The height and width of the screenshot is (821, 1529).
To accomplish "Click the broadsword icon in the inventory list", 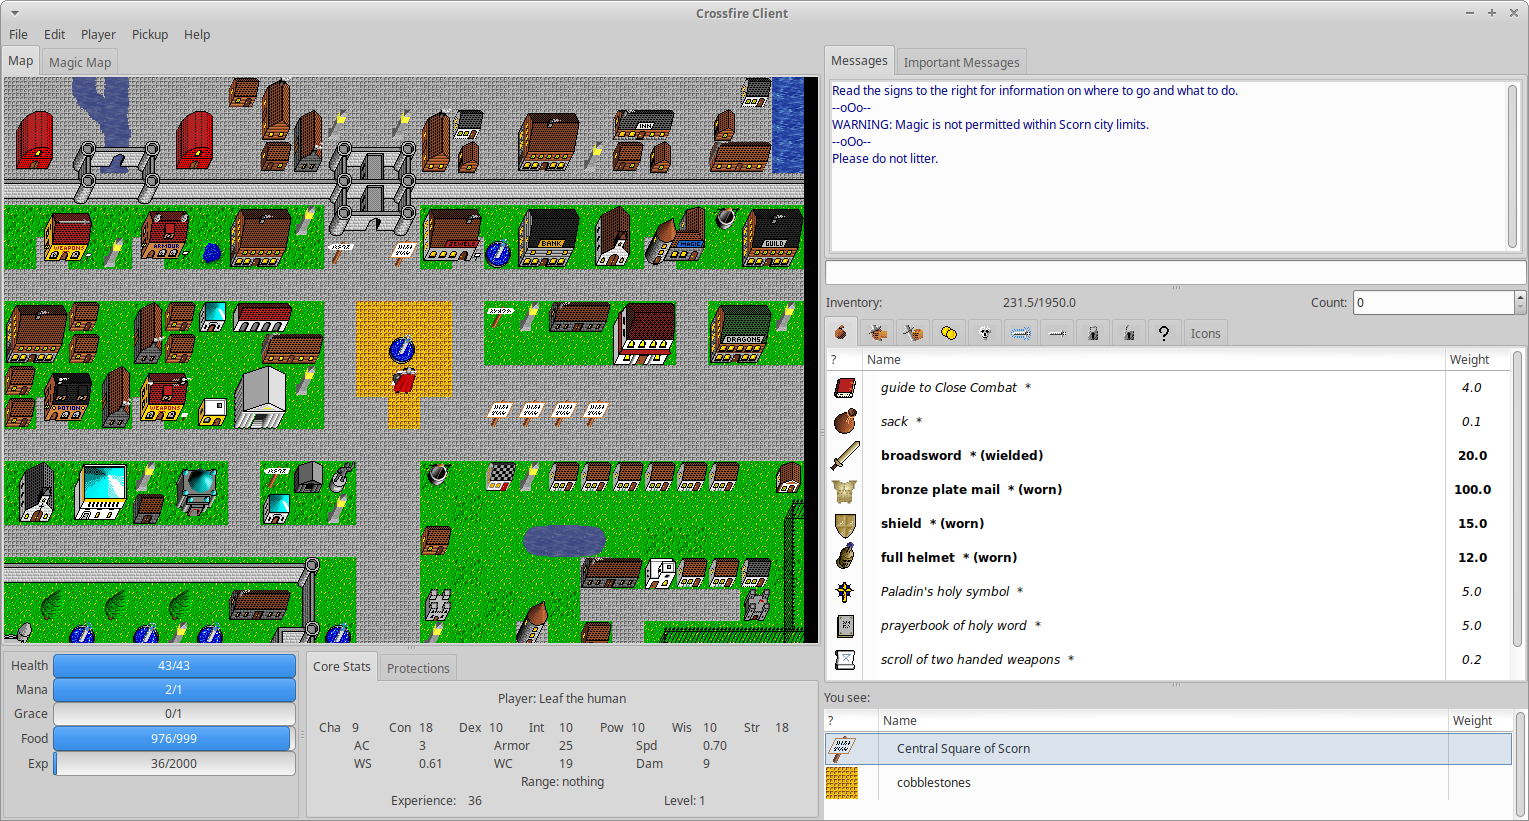I will [845, 455].
